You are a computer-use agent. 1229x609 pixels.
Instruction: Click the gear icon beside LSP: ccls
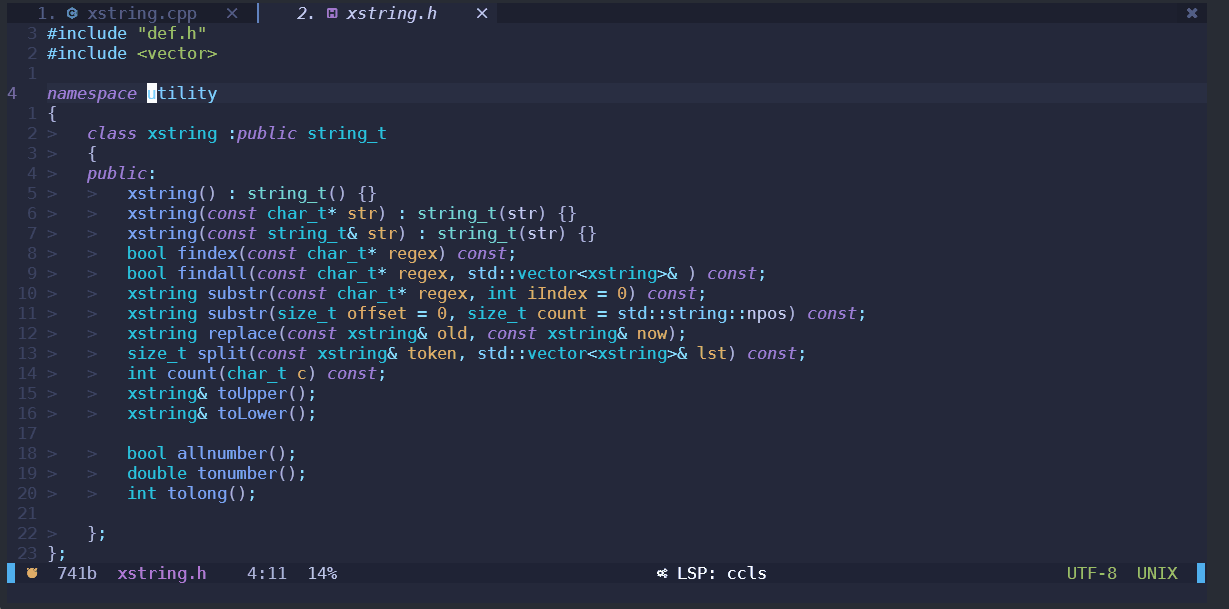click(x=662, y=574)
